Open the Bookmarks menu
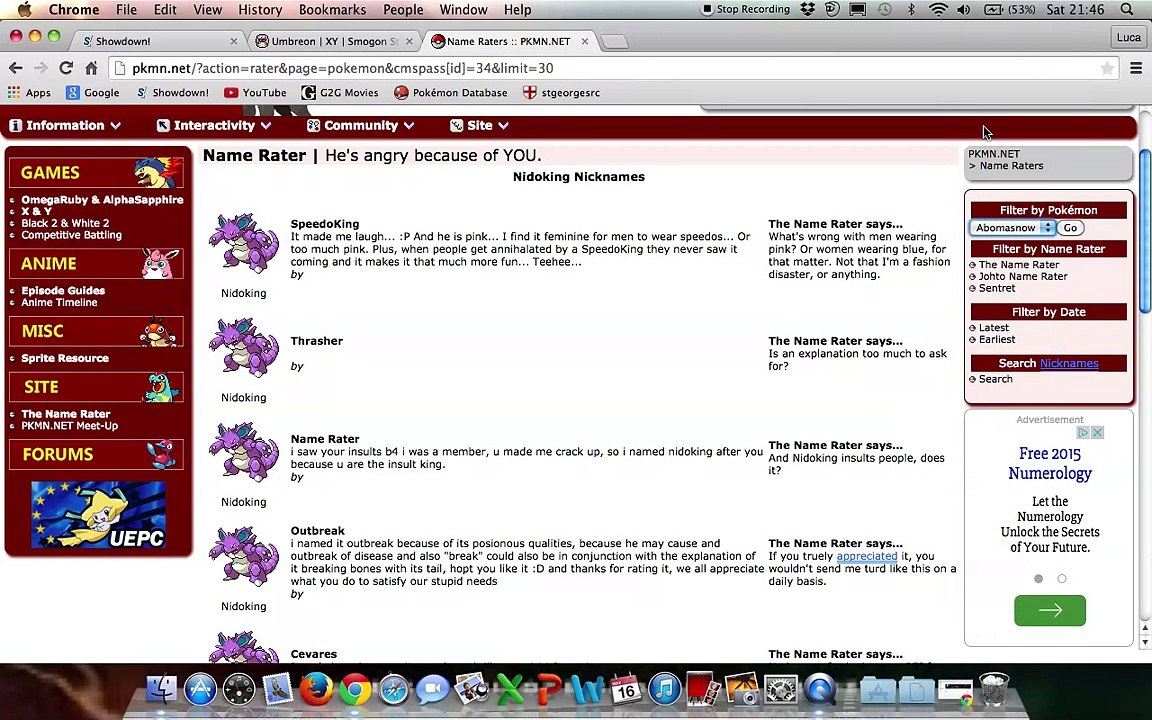This screenshot has height=720, width=1152. click(332, 10)
